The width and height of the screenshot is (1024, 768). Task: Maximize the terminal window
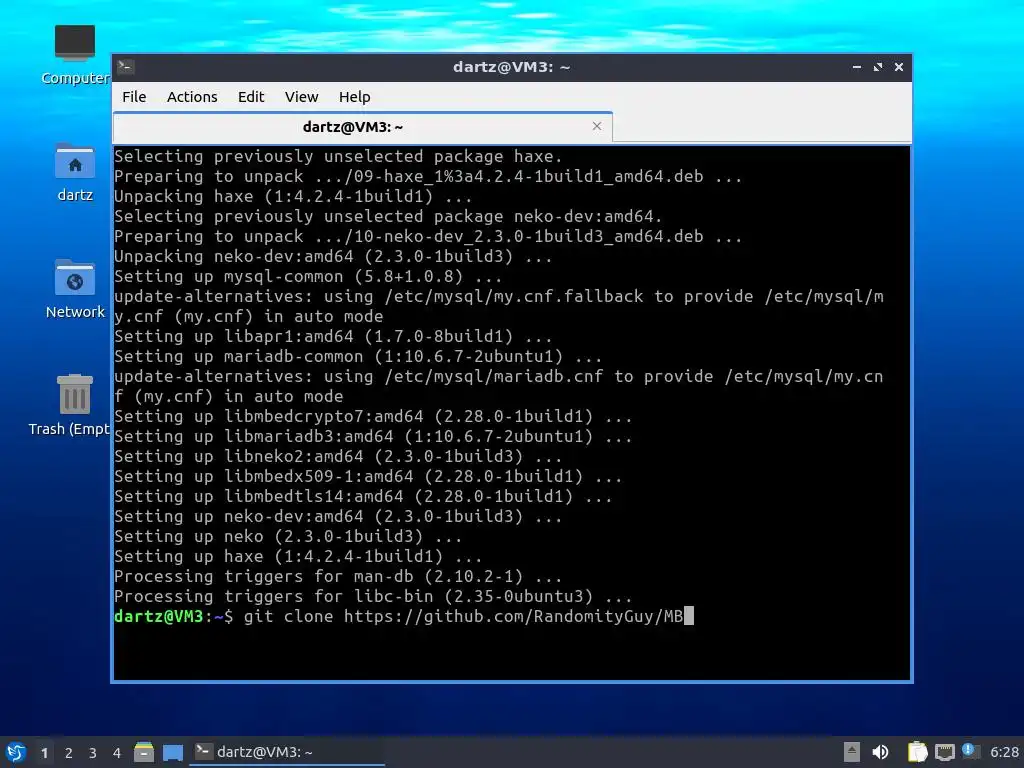pos(878,67)
